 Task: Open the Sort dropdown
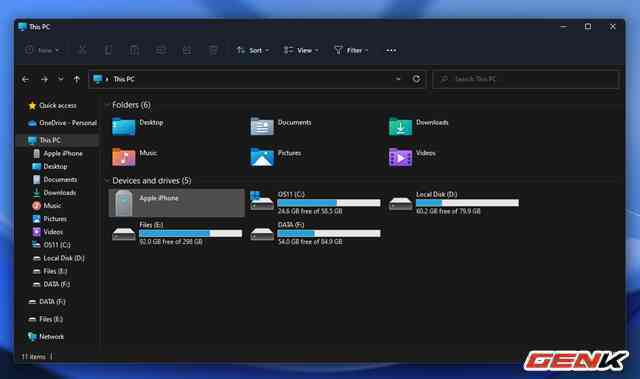[x=253, y=50]
